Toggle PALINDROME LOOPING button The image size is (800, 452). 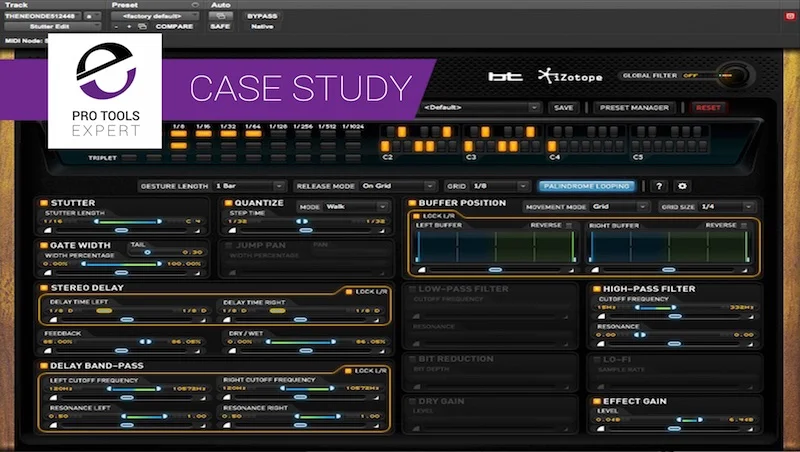pos(587,186)
